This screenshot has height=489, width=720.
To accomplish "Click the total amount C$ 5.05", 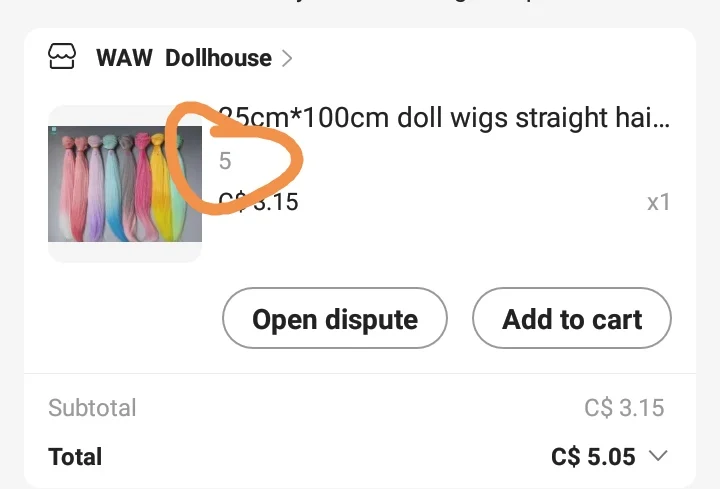I will pyautogui.click(x=593, y=457).
